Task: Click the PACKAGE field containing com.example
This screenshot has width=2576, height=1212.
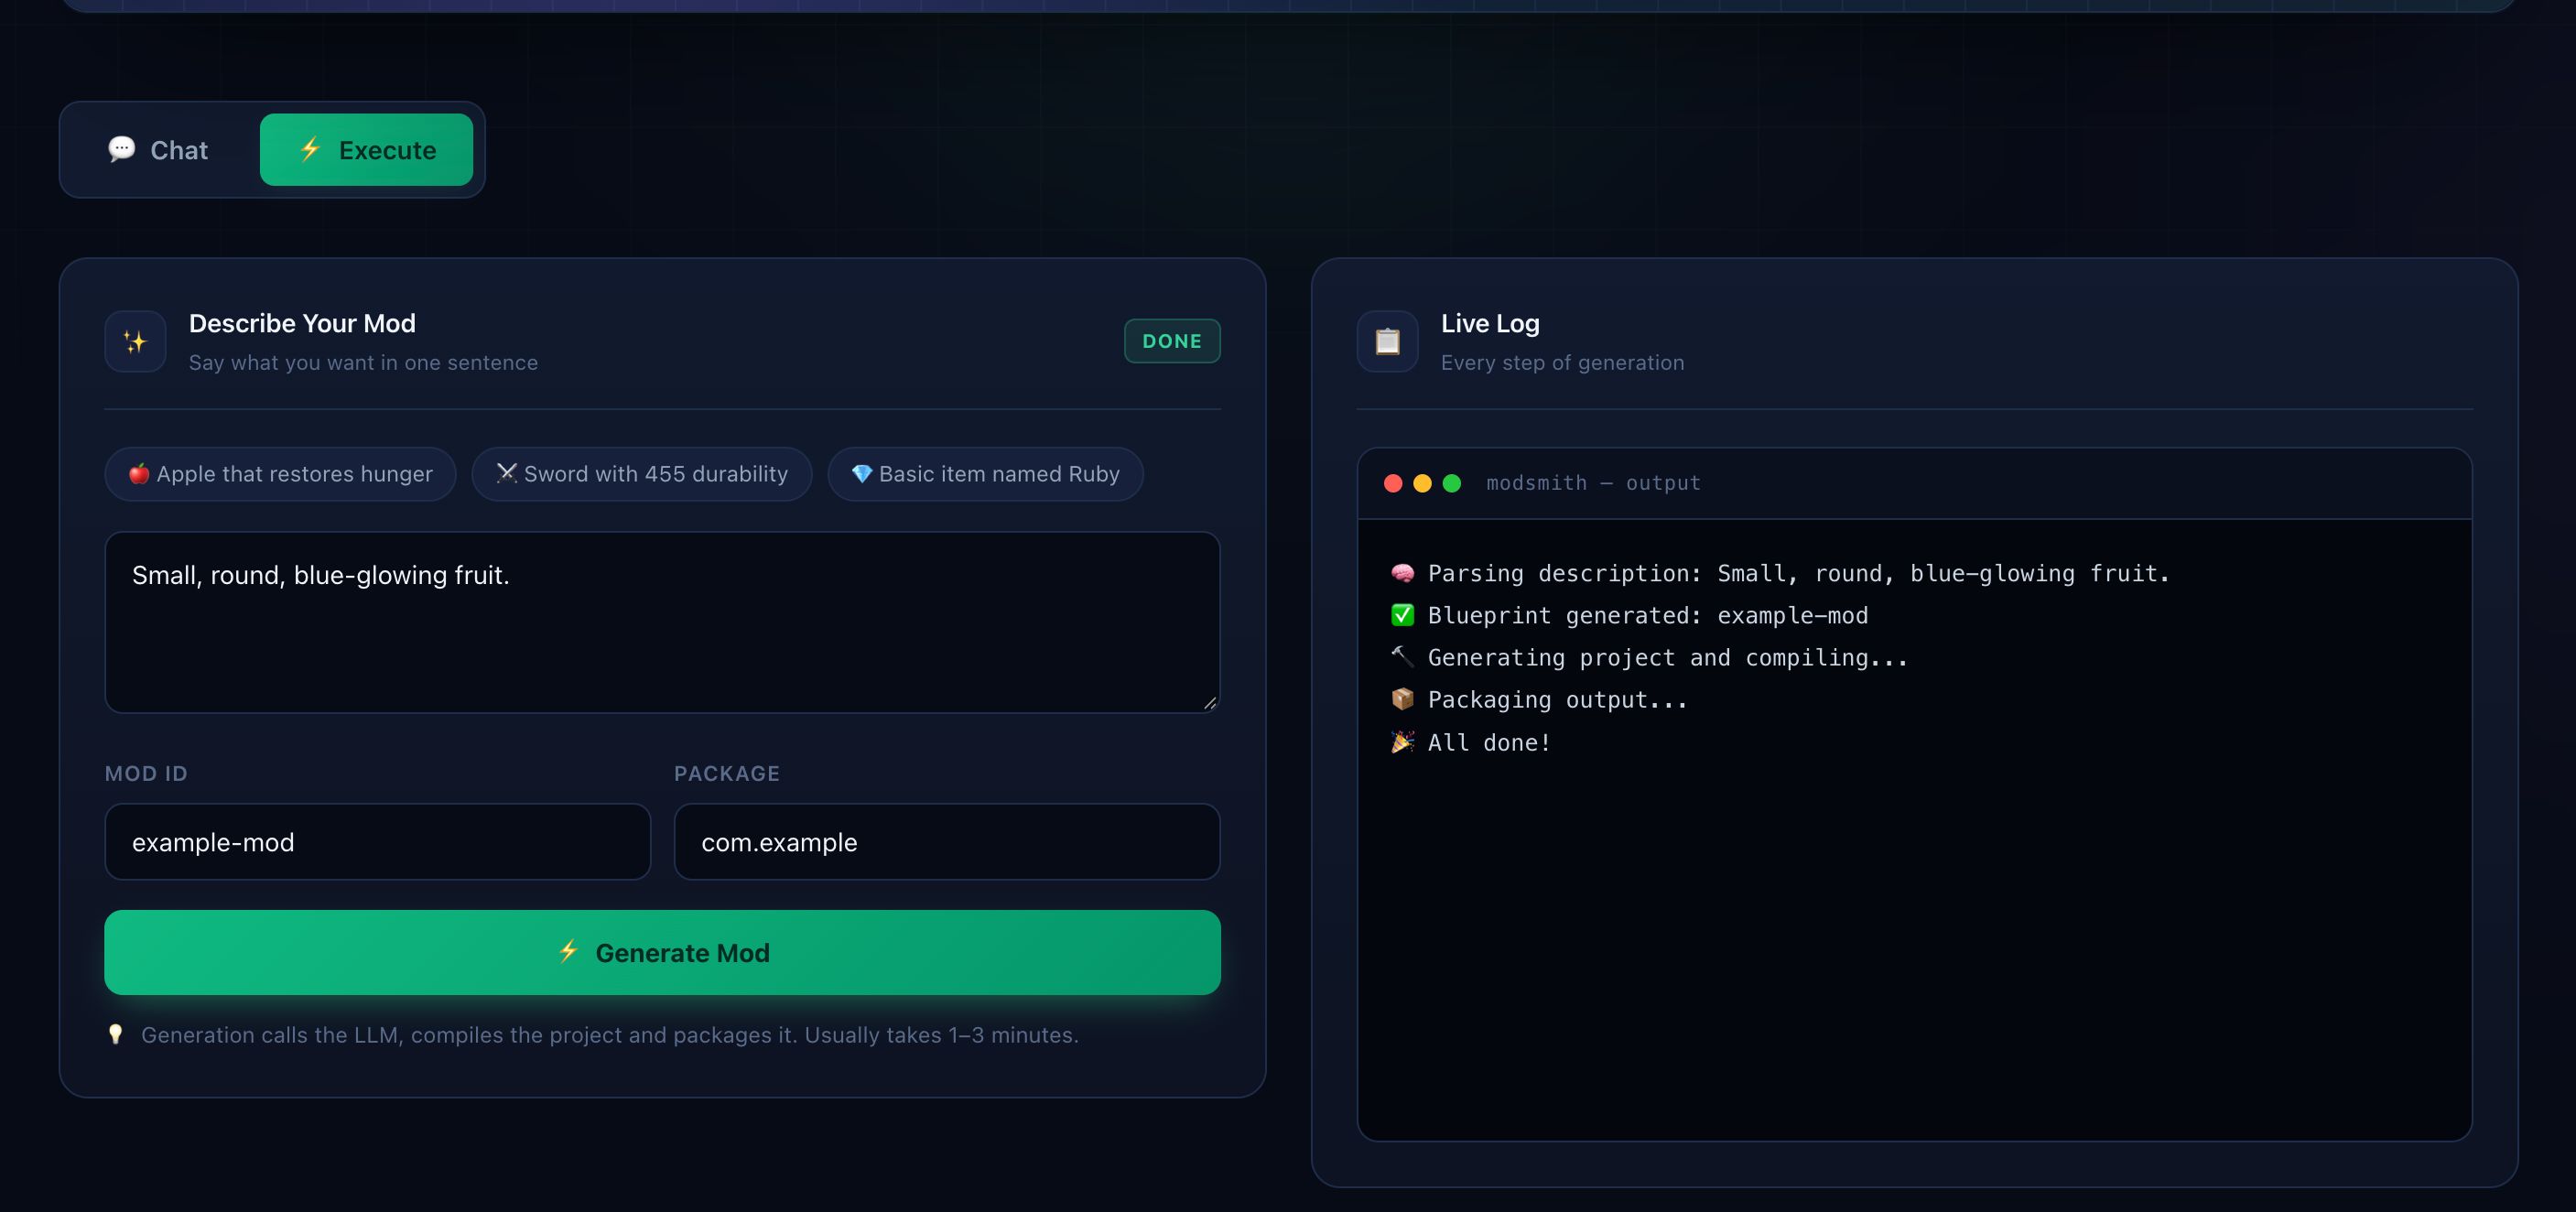Action: coord(947,842)
